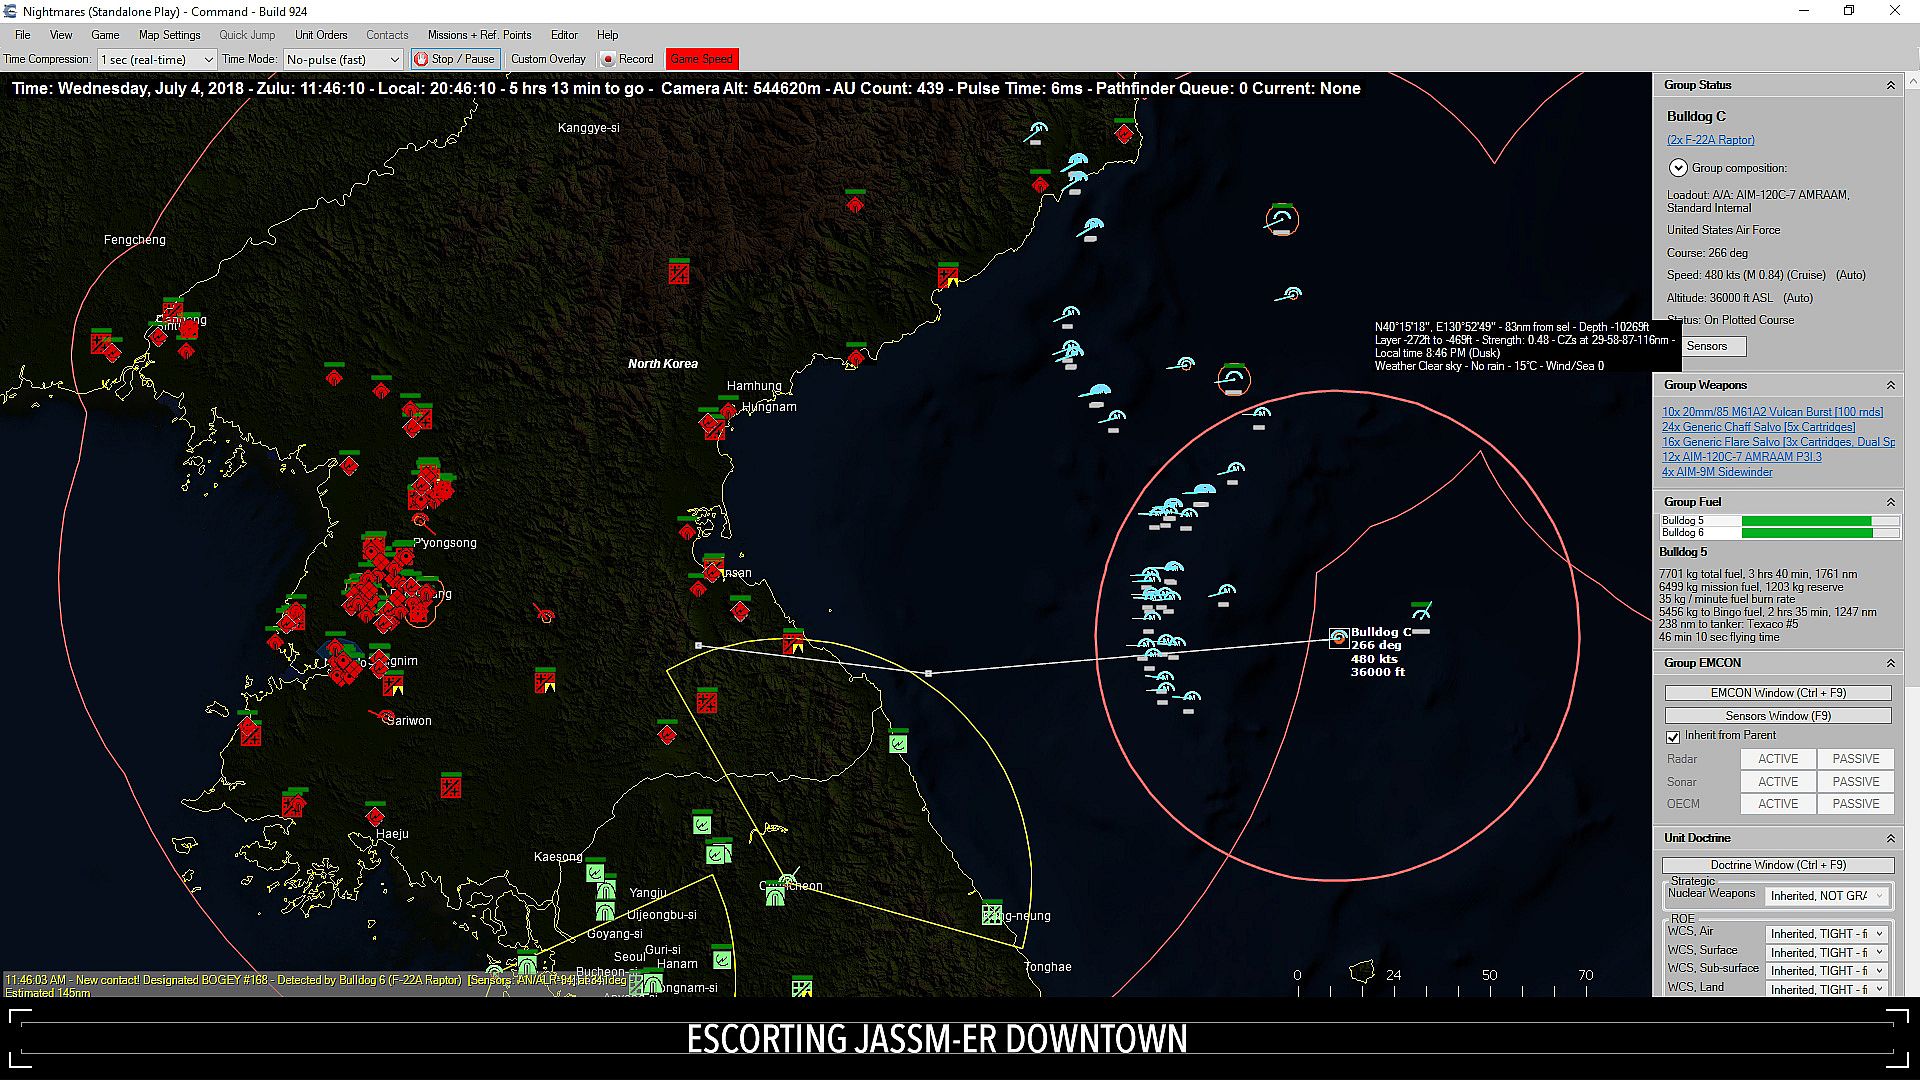Set Sonar to PASSIVE
The width and height of the screenshot is (1920, 1080).
click(1855, 782)
